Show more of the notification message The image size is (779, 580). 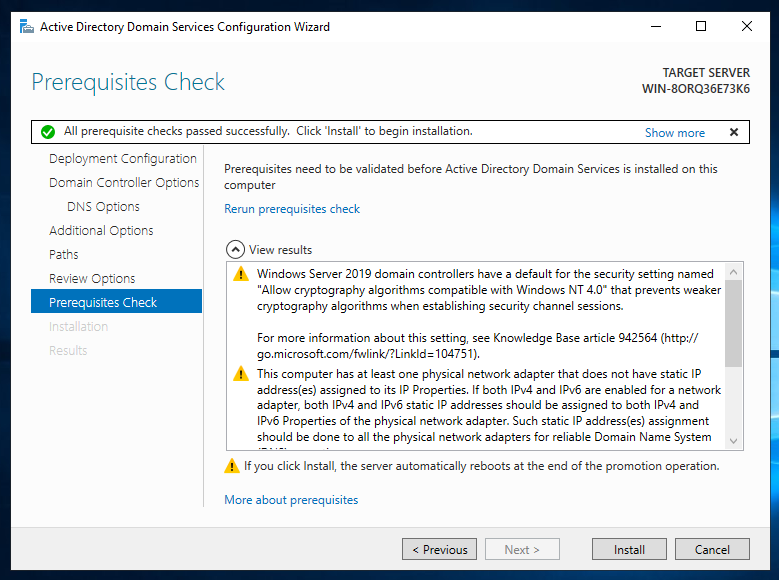(x=675, y=133)
